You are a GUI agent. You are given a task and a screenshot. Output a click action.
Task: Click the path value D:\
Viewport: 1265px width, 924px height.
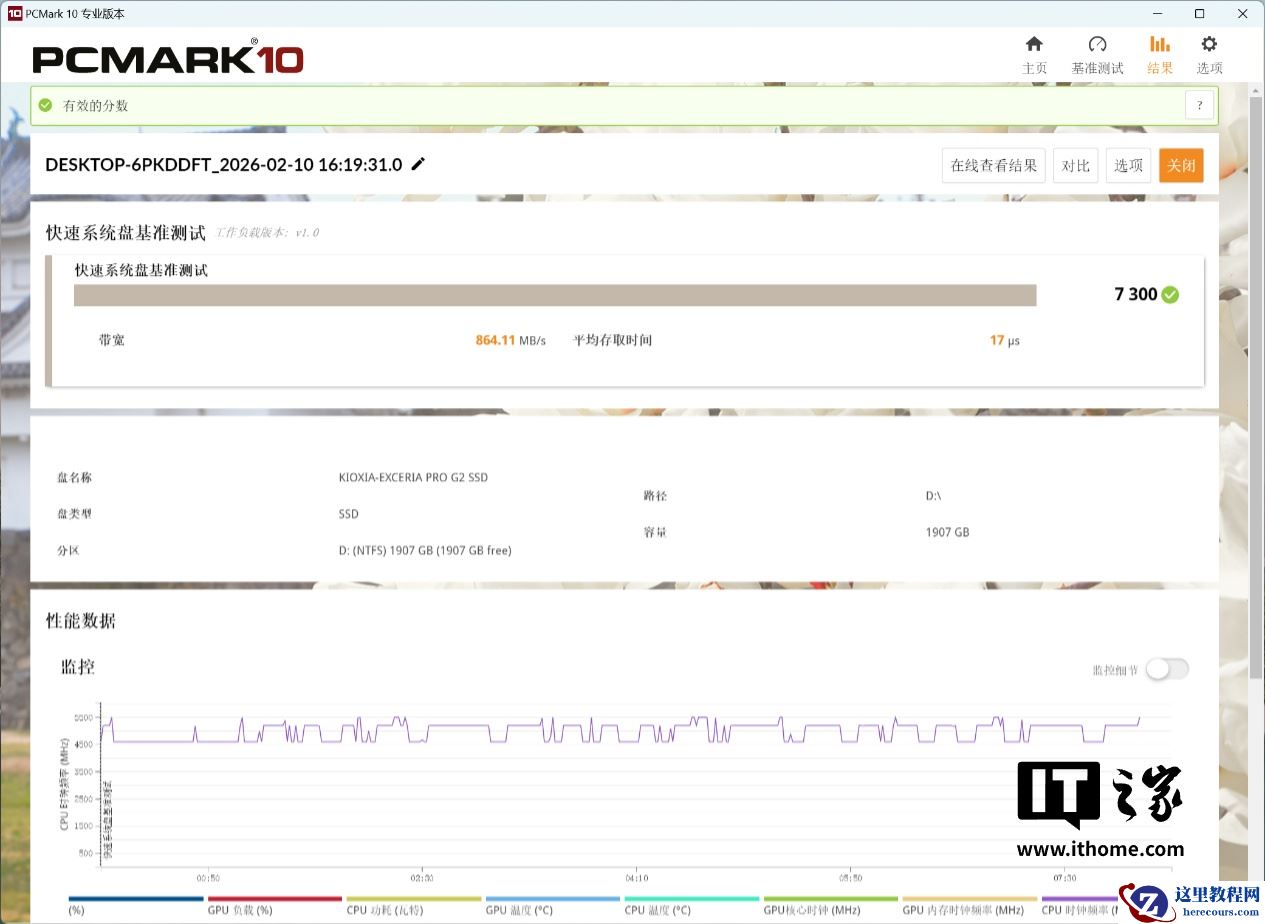tap(933, 497)
